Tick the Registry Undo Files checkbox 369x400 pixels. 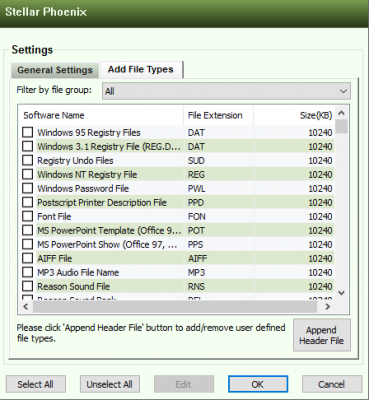pyautogui.click(x=28, y=160)
